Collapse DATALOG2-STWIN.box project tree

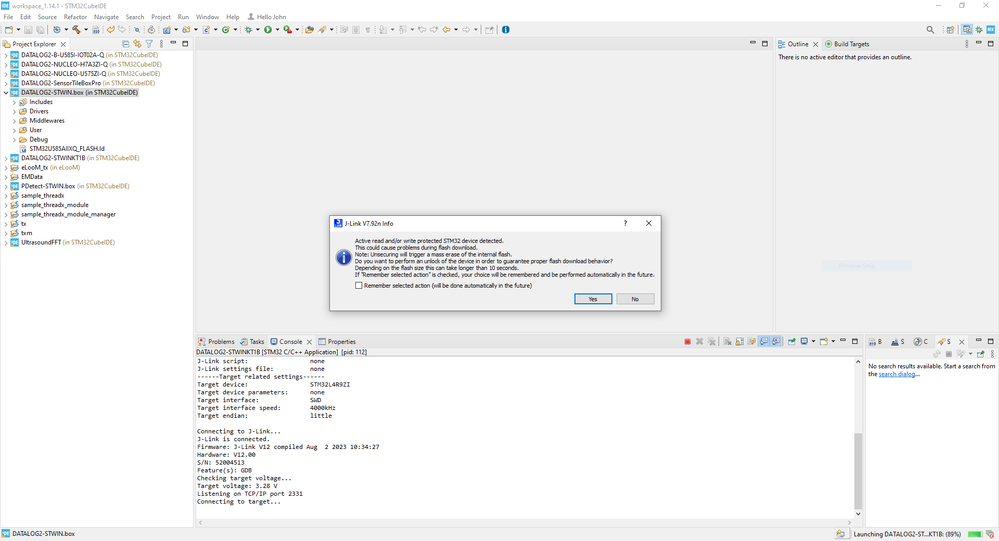pyautogui.click(x=6, y=92)
